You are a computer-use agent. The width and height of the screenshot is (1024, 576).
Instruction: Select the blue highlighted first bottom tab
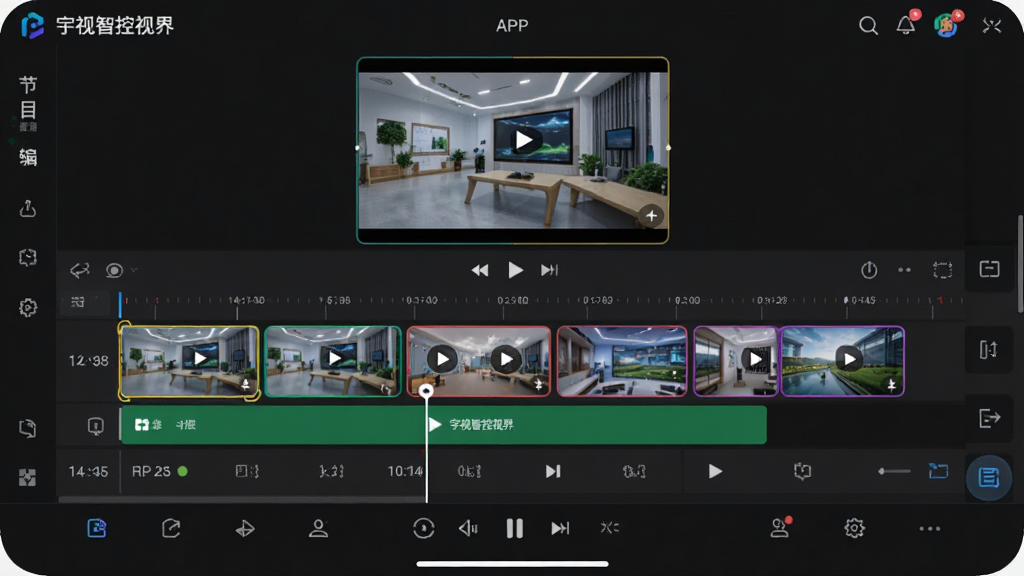click(97, 528)
